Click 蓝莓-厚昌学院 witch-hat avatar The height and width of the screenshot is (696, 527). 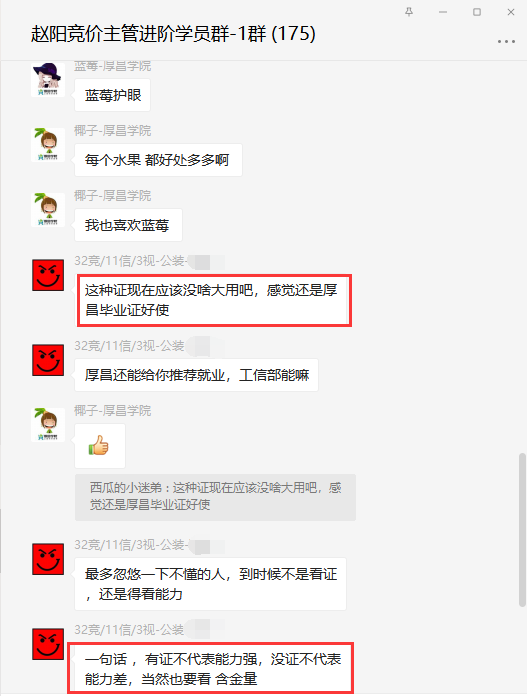pyautogui.click(x=48, y=80)
